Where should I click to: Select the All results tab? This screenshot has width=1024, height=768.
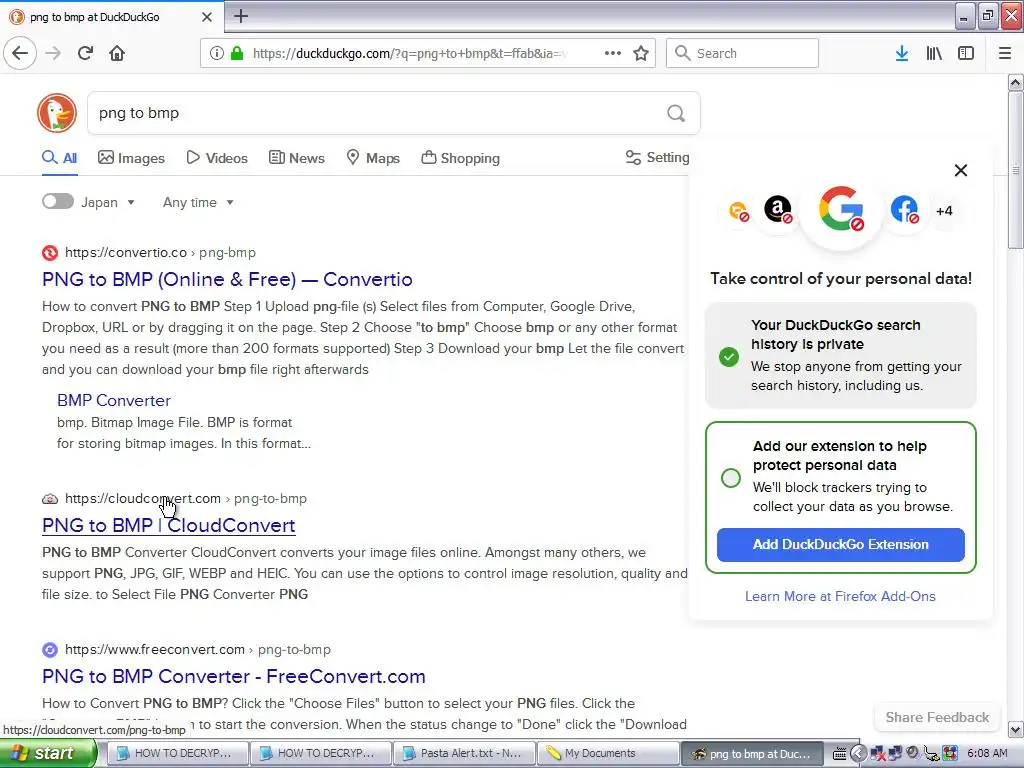(59, 157)
